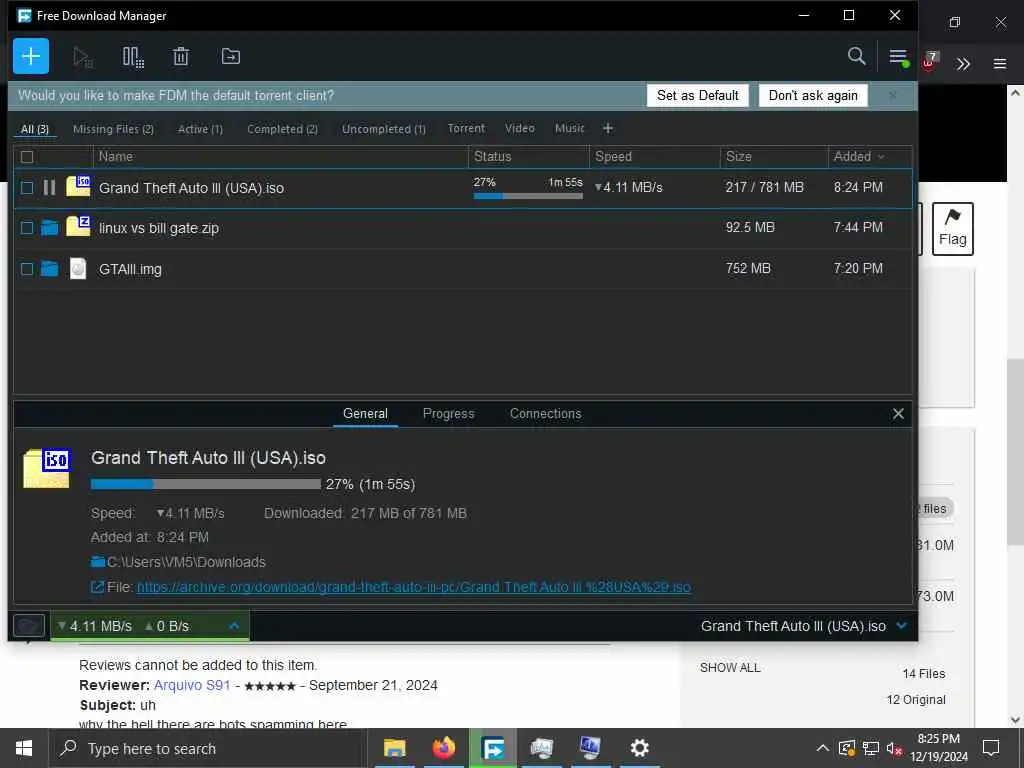1024x768 pixels.
Task: Click the zip file icon for linux vs bill gate
Action: tap(78, 227)
